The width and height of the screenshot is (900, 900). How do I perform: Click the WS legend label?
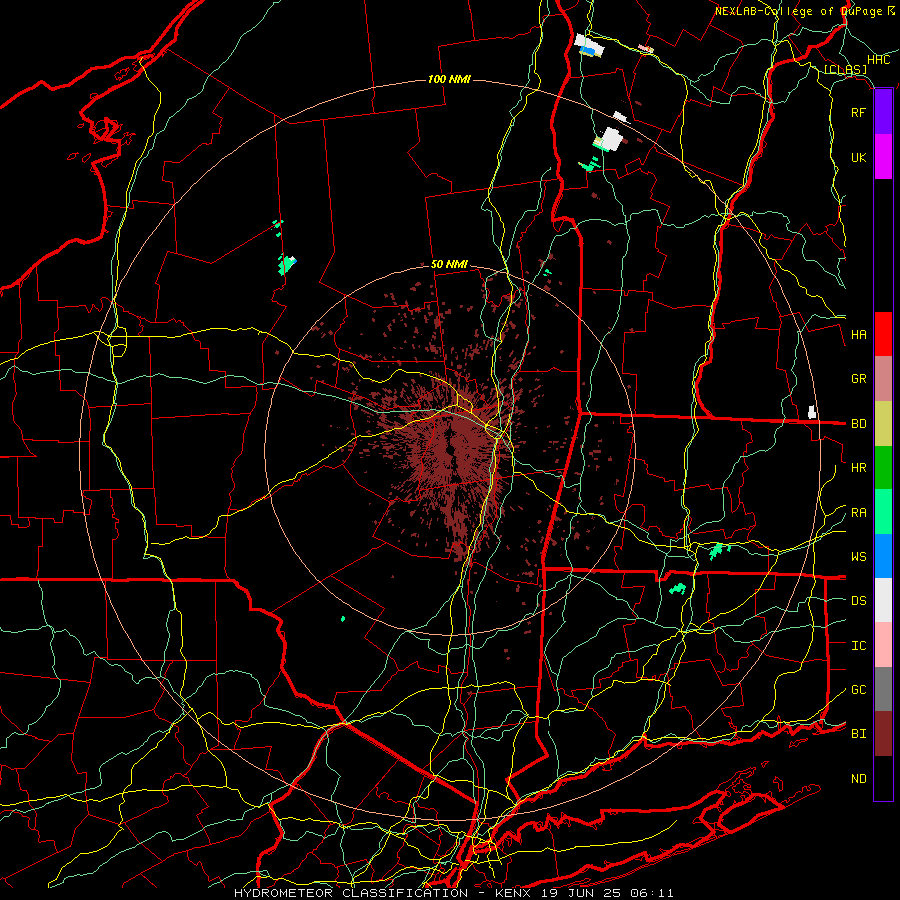pos(859,556)
